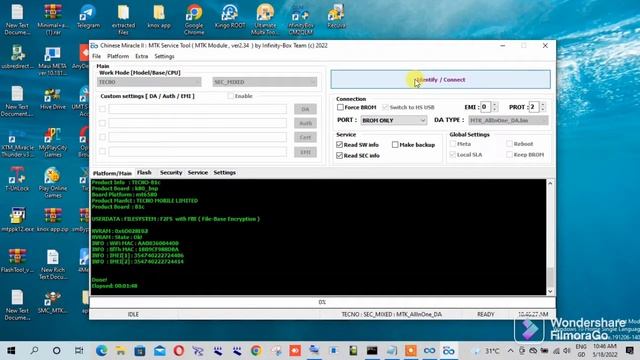Decrease the EMI value with the down arrow

[495, 110]
